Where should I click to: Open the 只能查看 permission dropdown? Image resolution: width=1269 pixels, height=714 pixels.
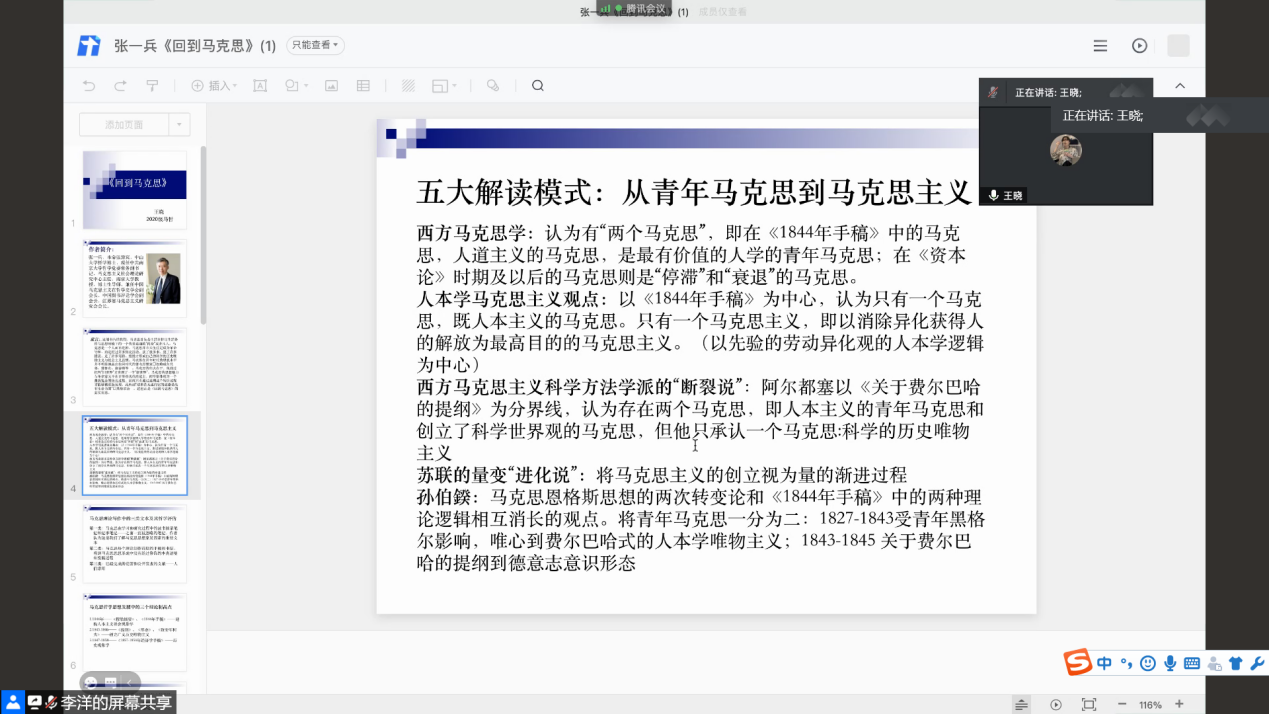[315, 45]
